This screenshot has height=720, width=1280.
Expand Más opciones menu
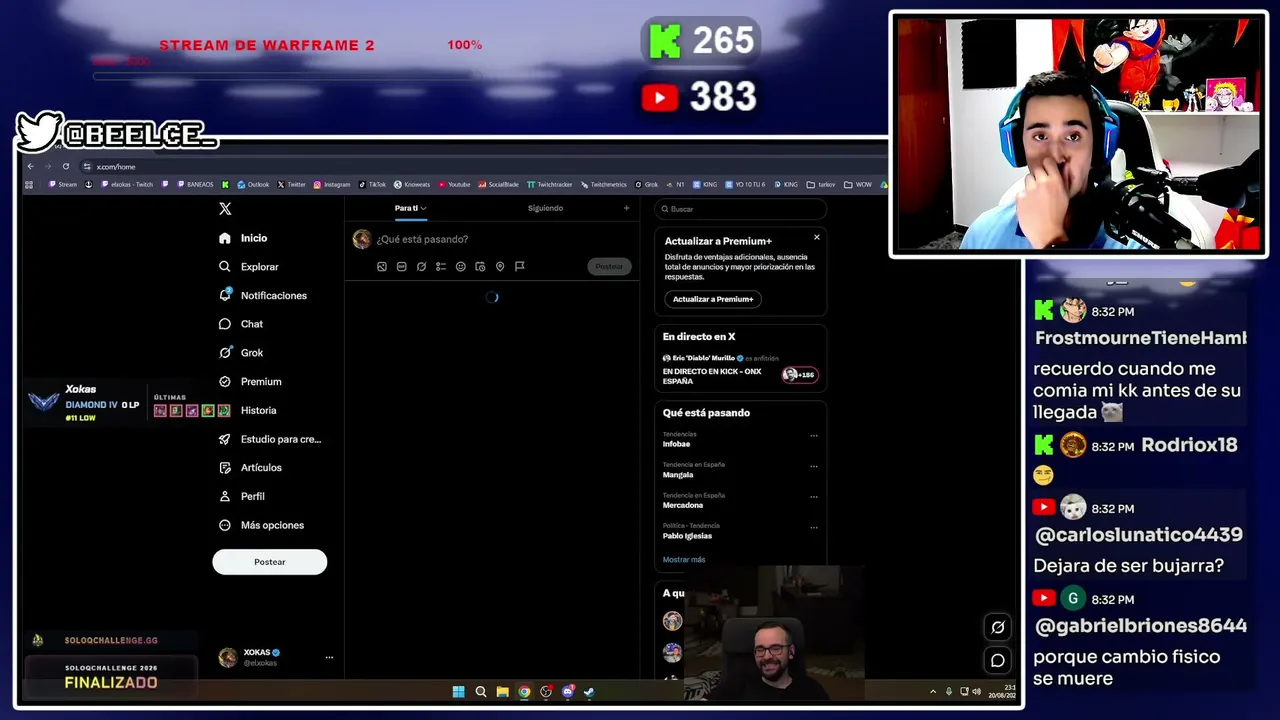coord(261,525)
